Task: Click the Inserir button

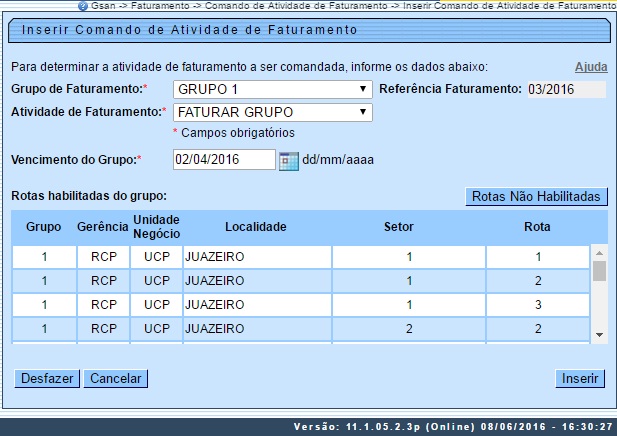Action: click(580, 379)
